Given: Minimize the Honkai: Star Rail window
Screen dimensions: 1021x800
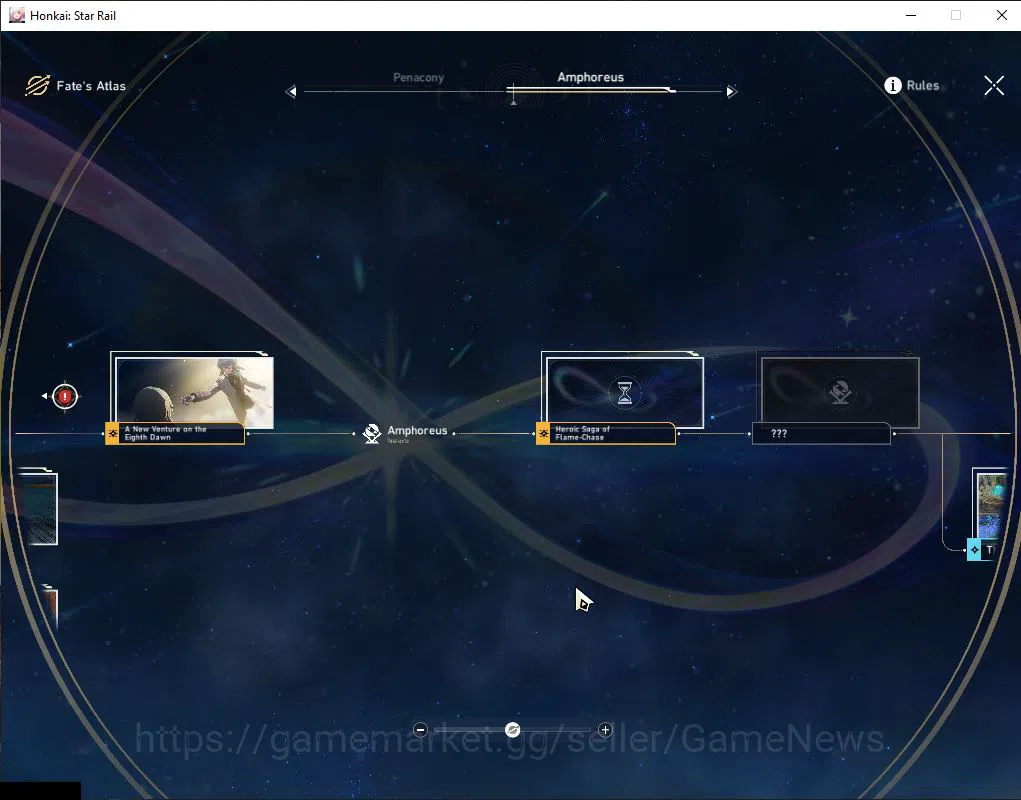Looking at the screenshot, I should pyautogui.click(x=911, y=15).
